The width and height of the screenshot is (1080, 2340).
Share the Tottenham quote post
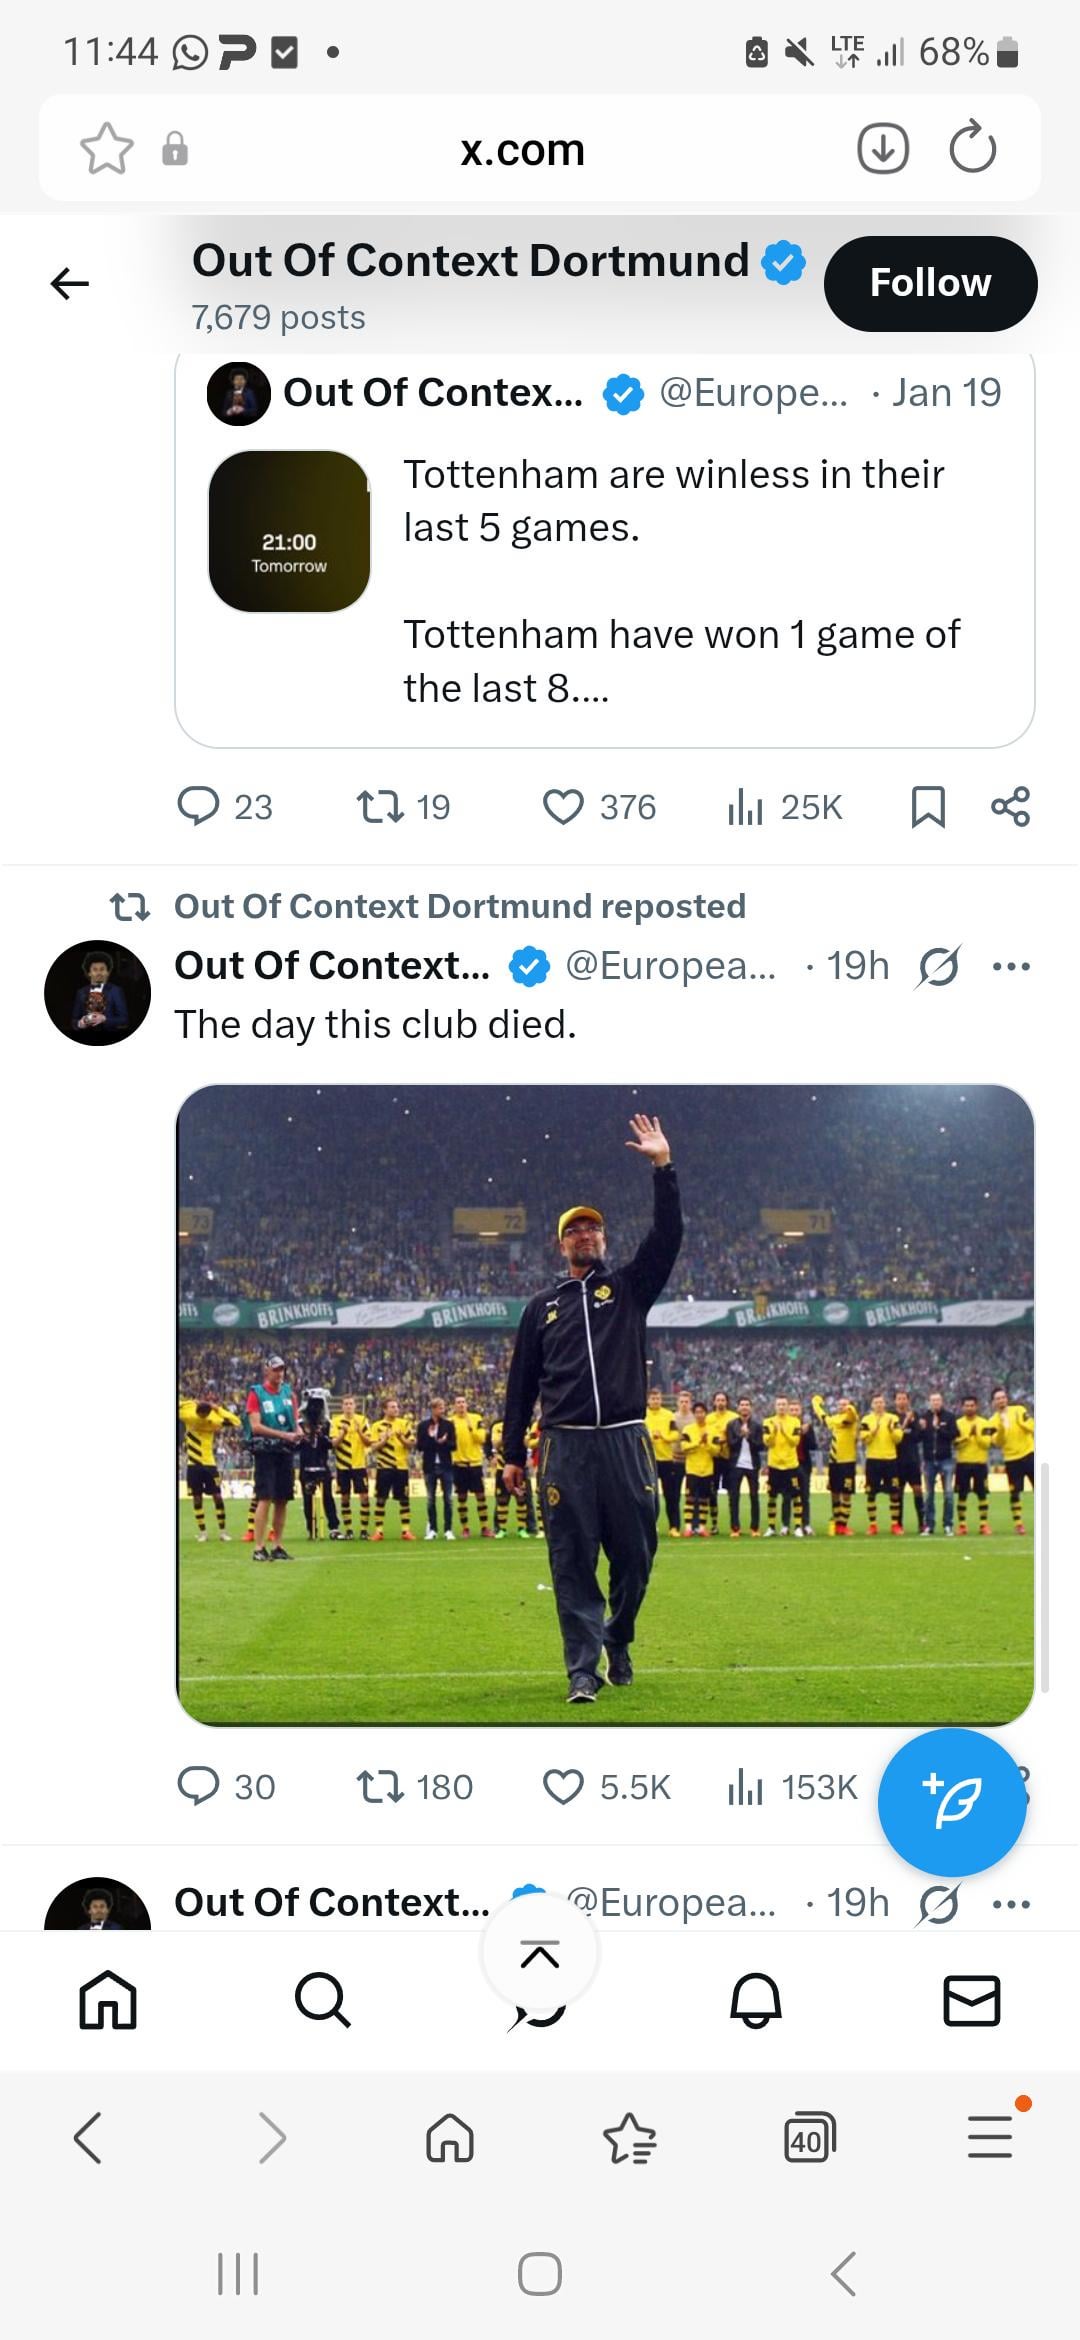(x=1010, y=807)
